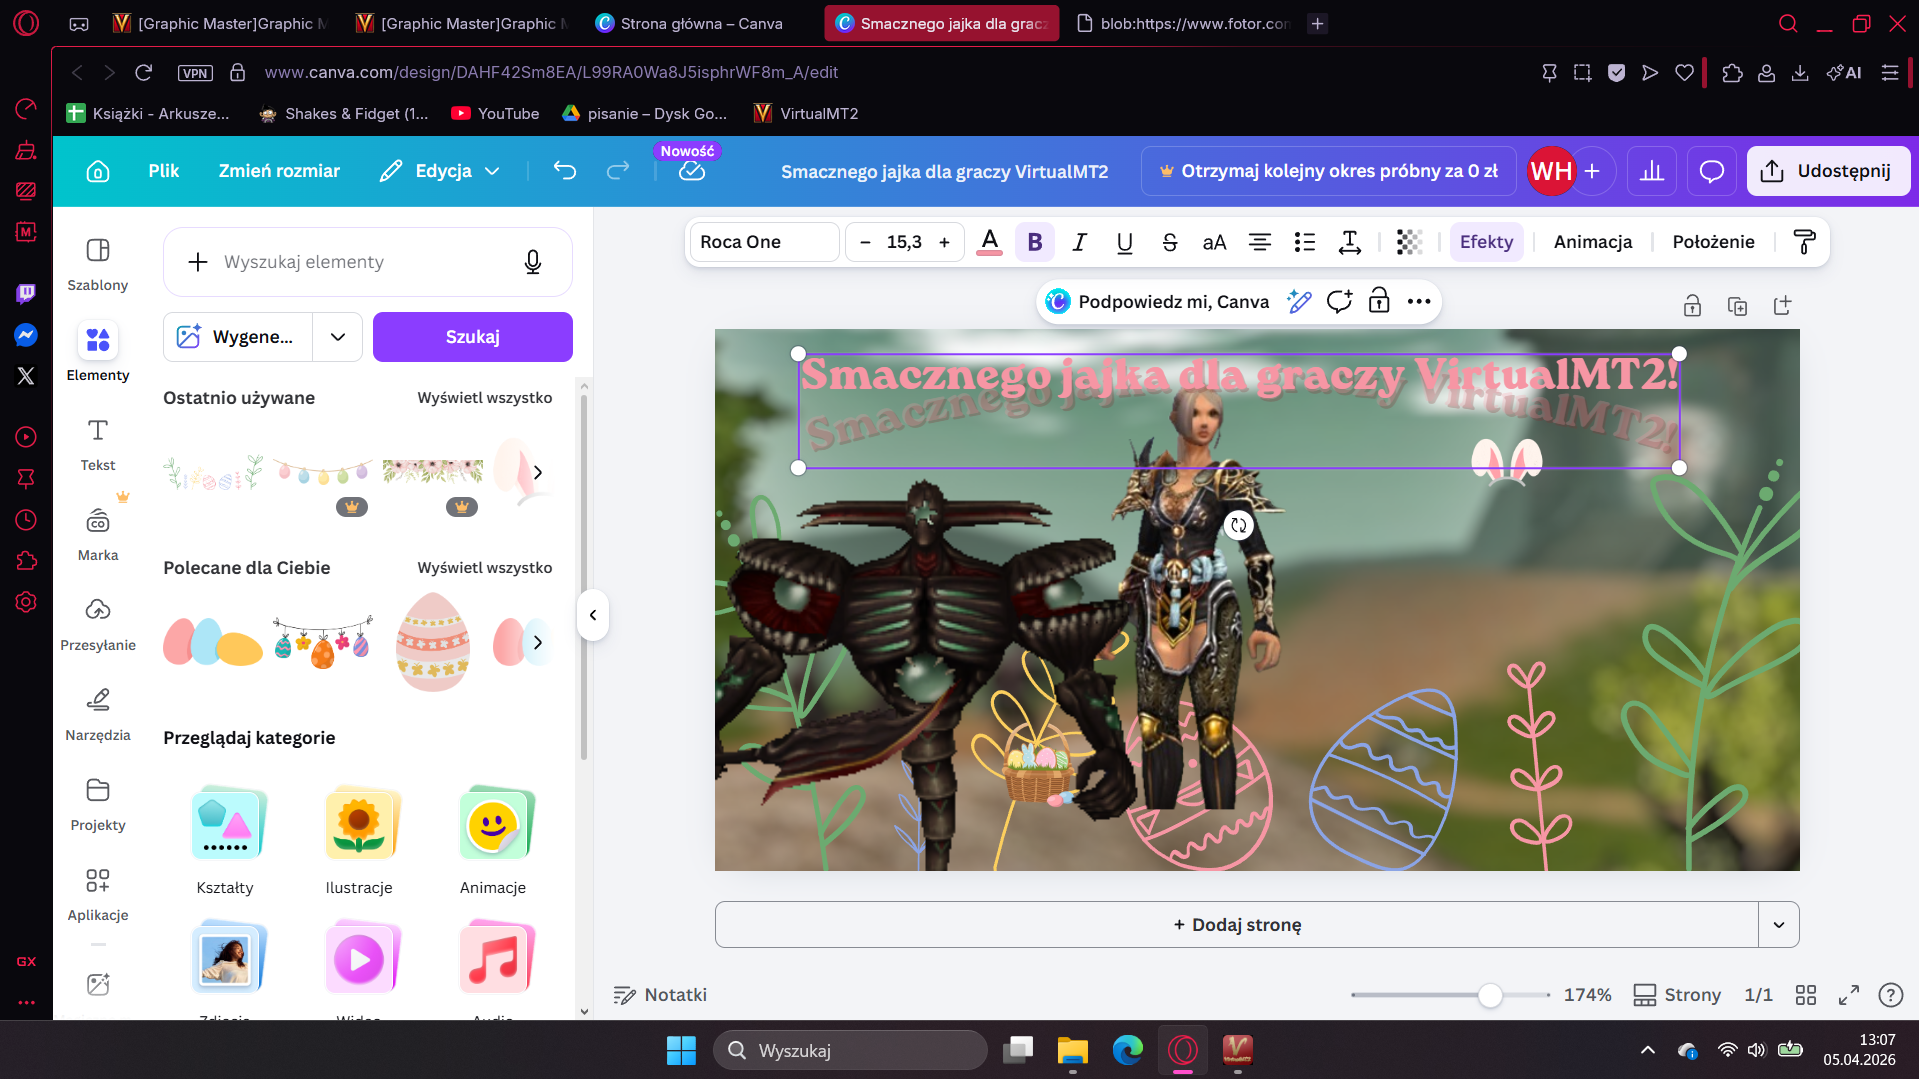Open the Plik menu
Viewport: 1919px width, 1079px height.
point(163,171)
